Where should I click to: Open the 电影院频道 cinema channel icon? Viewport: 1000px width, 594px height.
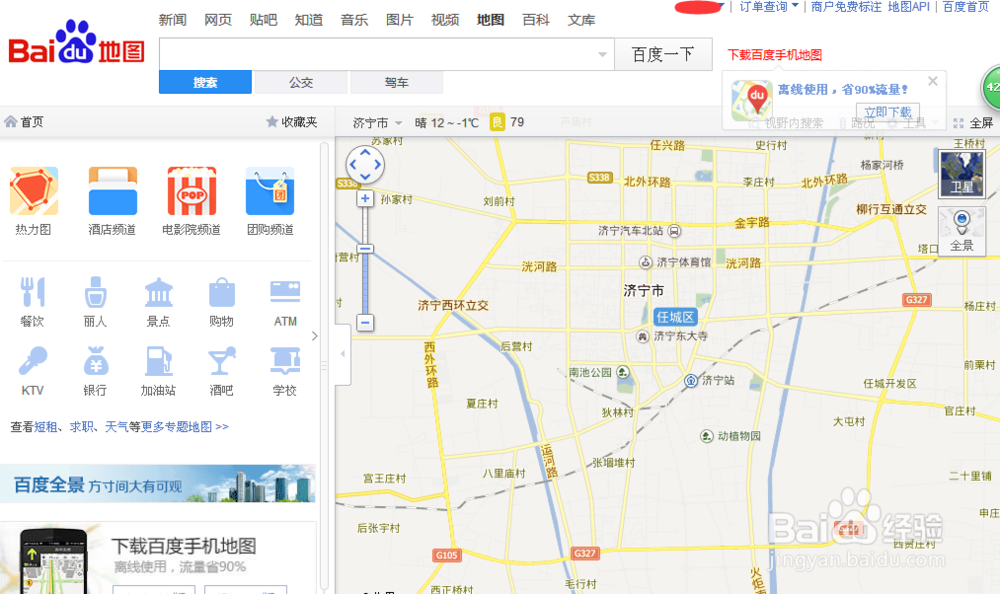[192, 191]
